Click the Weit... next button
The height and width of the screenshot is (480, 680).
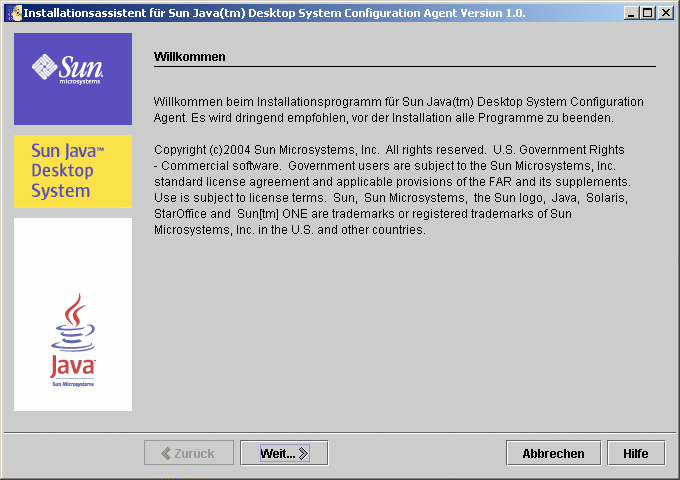pyautogui.click(x=284, y=453)
